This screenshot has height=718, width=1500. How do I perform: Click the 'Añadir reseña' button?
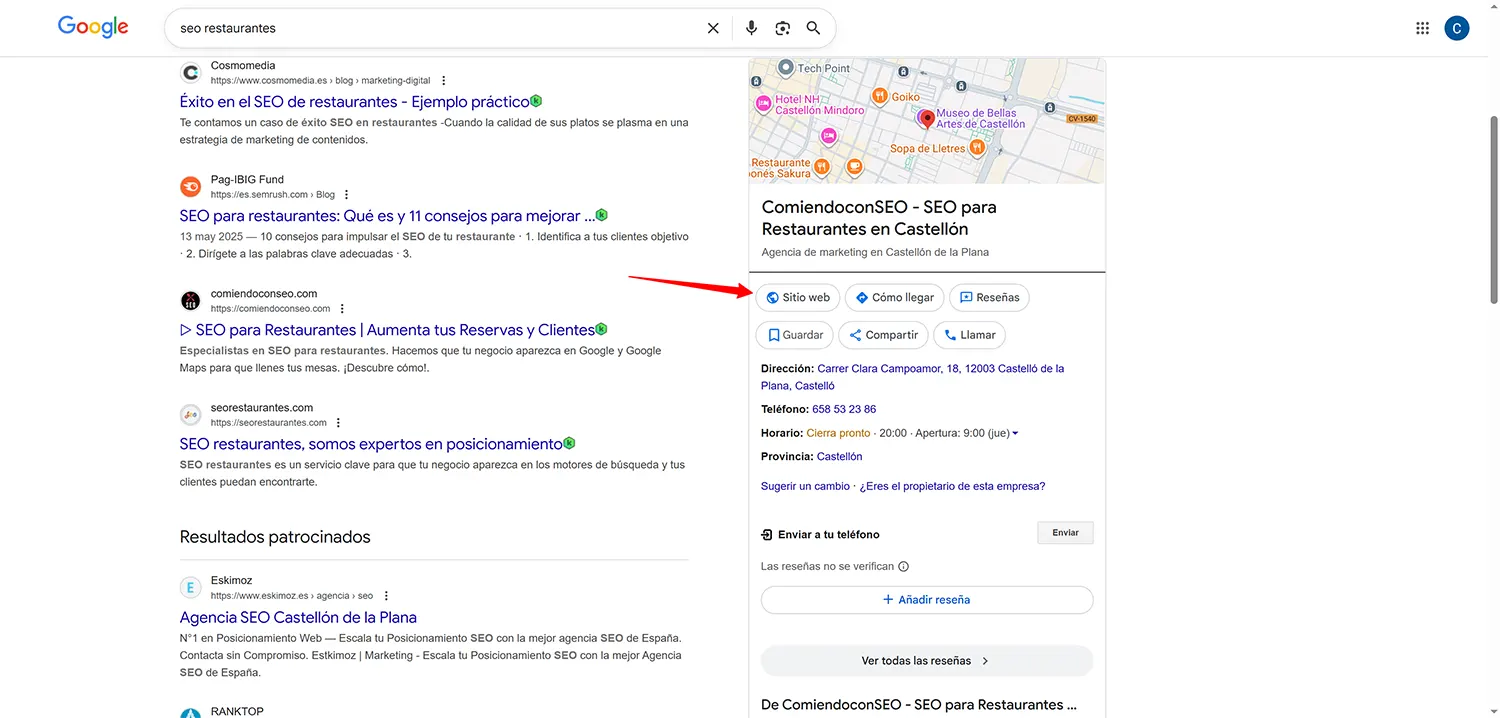[x=926, y=600]
